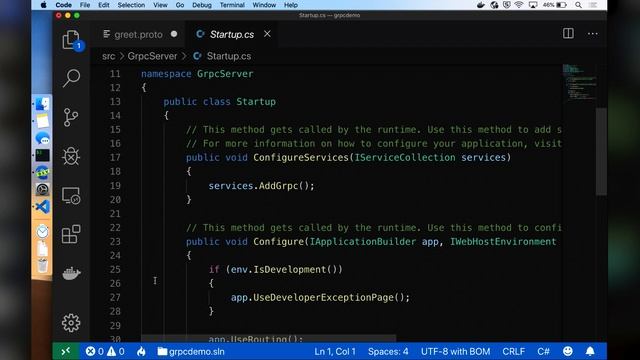Open notifications bell in status bar
The image size is (640, 360).
pyautogui.click(x=590, y=351)
